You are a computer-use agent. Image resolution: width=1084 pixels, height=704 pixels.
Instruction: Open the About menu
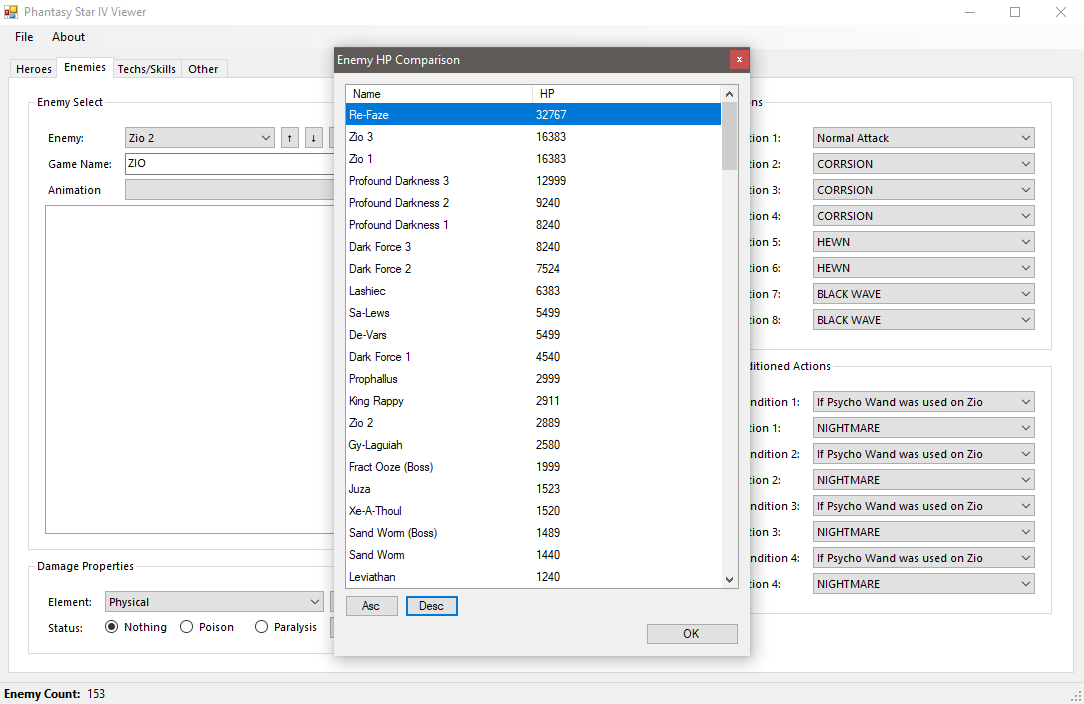(x=68, y=37)
